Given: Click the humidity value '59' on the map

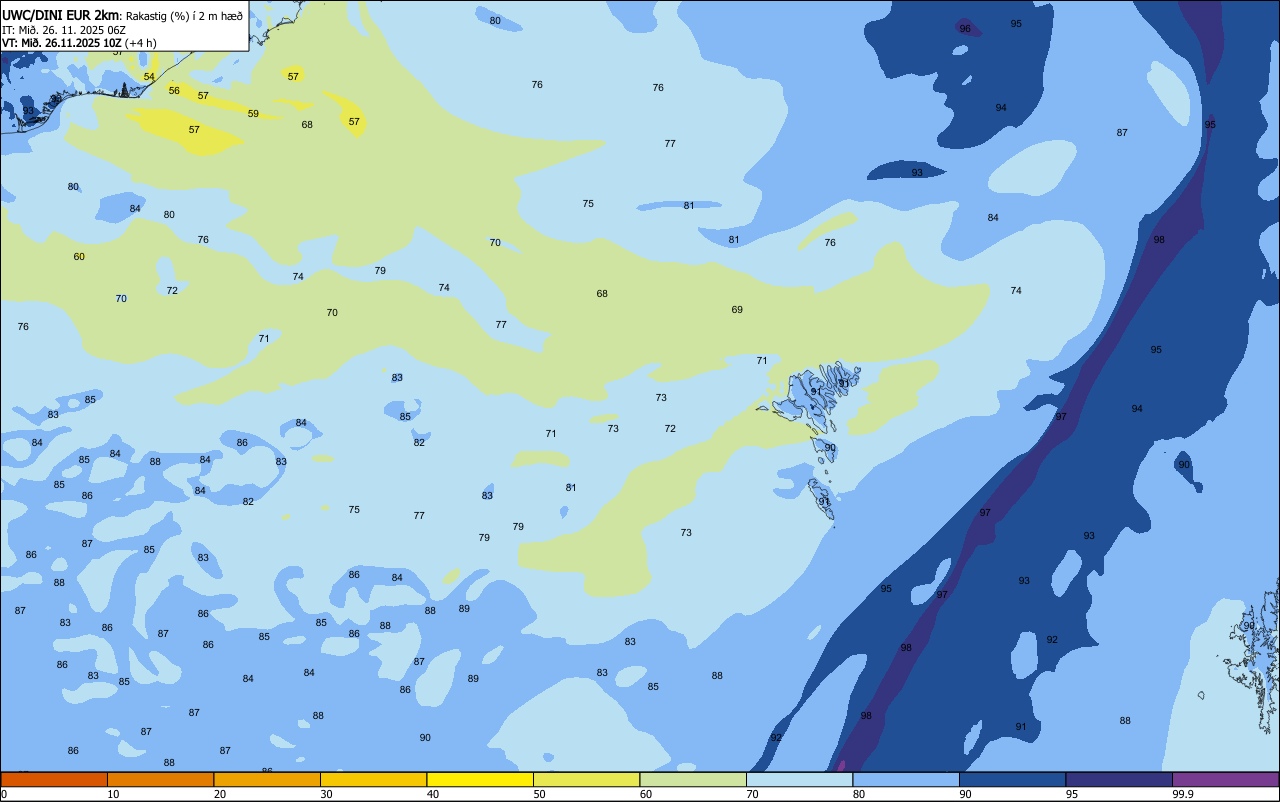Looking at the screenshot, I should (x=253, y=114).
